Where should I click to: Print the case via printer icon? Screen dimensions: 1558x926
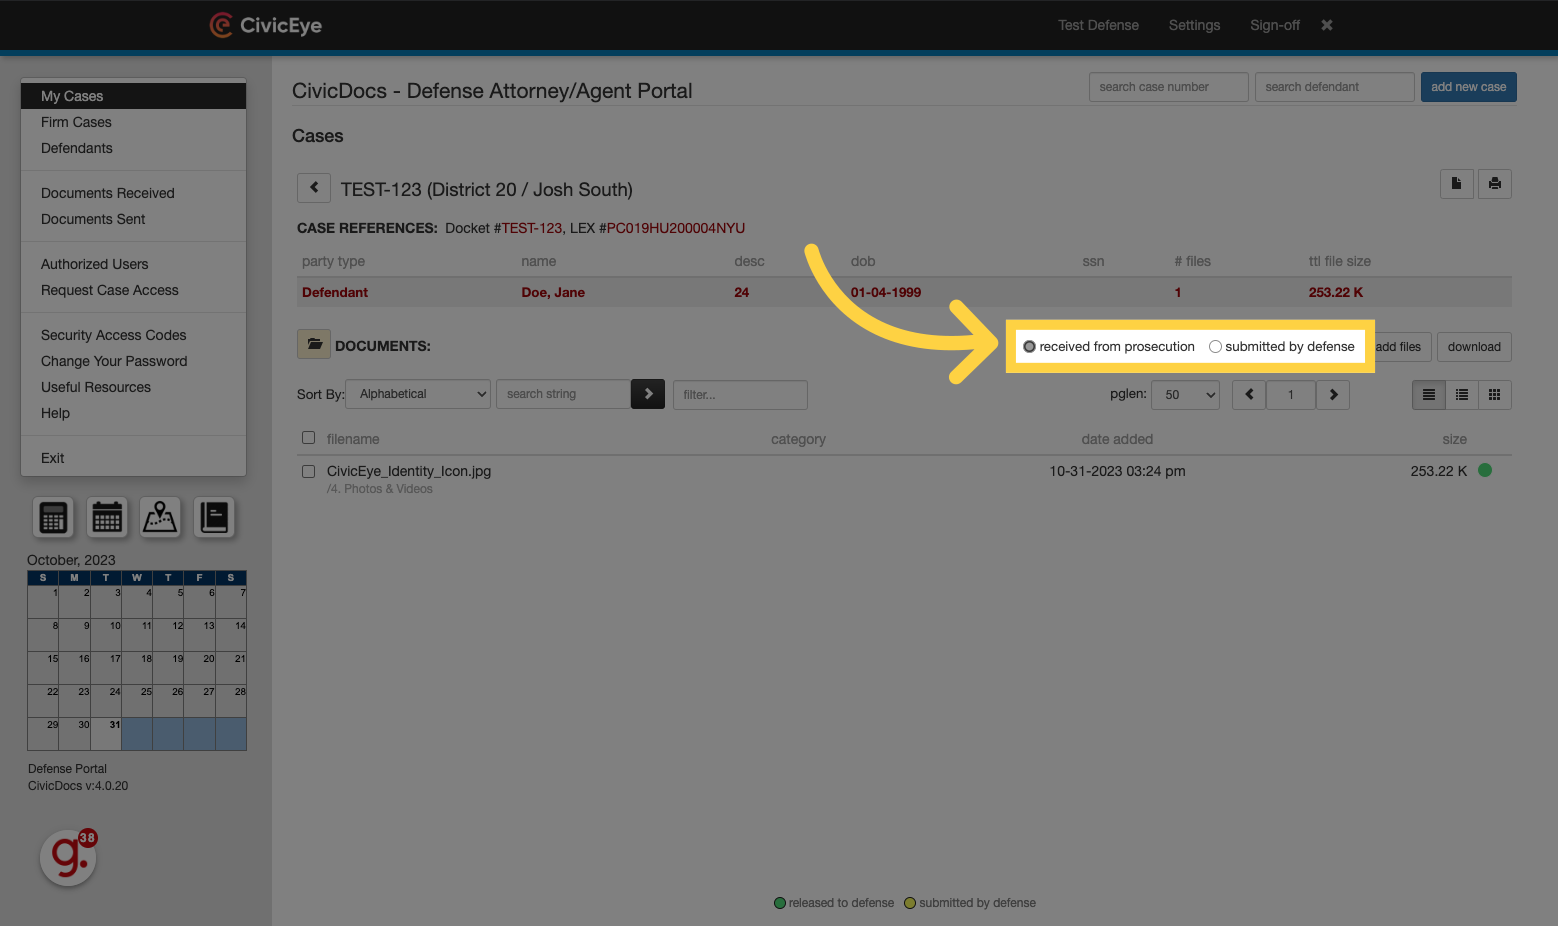[1495, 184]
